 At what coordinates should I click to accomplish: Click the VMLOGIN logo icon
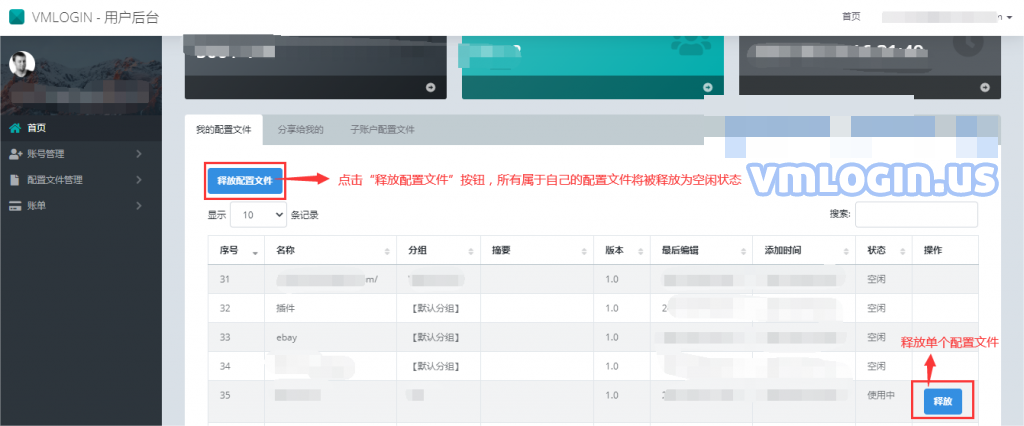pos(16,17)
